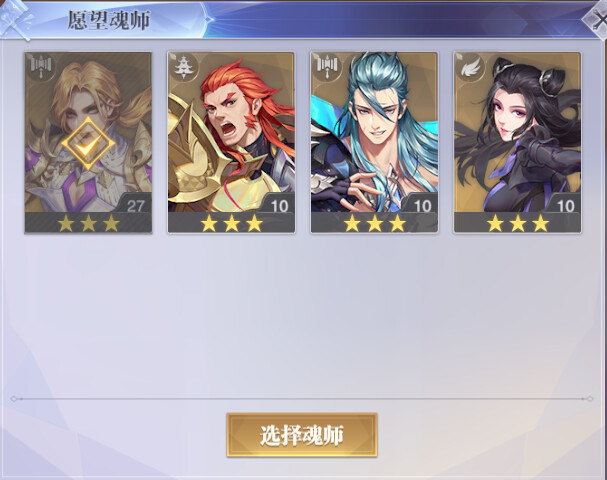Viewport: 607px width, 480px height.
Task: Click the hammer emblem beside the title
Action: pos(15,21)
